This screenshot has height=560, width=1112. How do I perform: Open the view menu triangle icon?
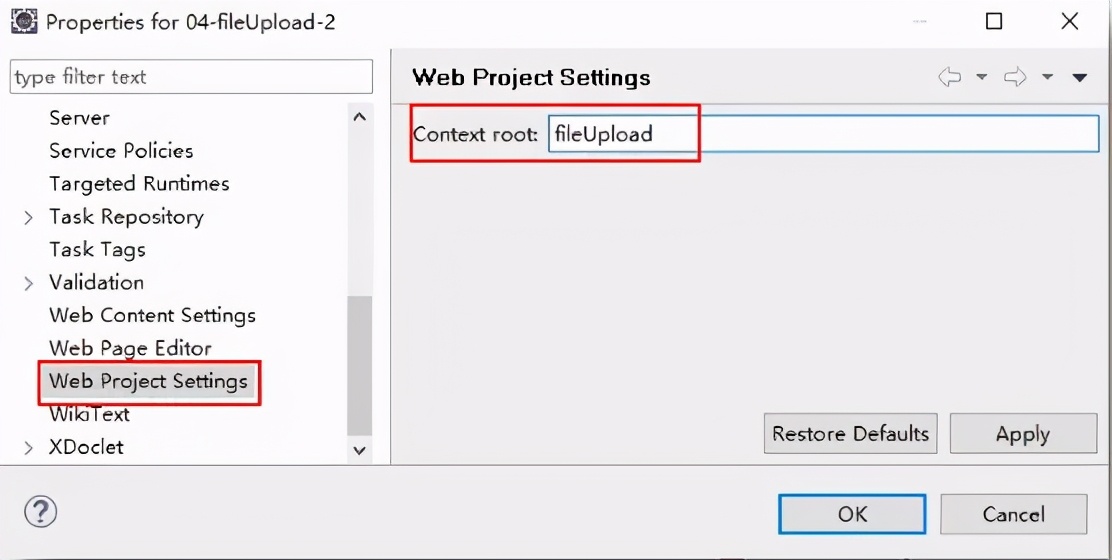[x=1080, y=78]
